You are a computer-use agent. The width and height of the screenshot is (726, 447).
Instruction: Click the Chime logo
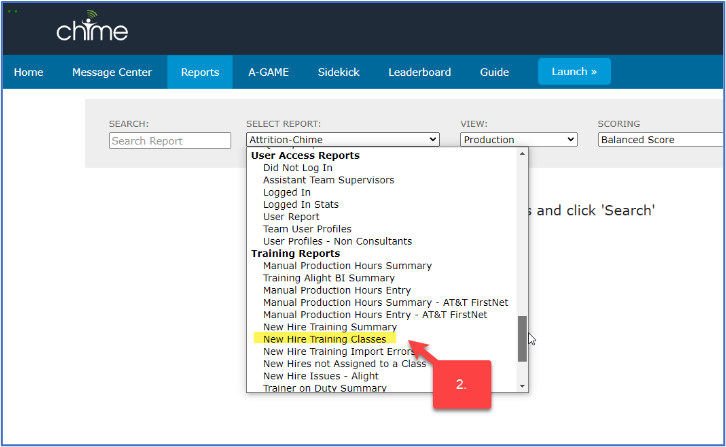(x=91, y=29)
